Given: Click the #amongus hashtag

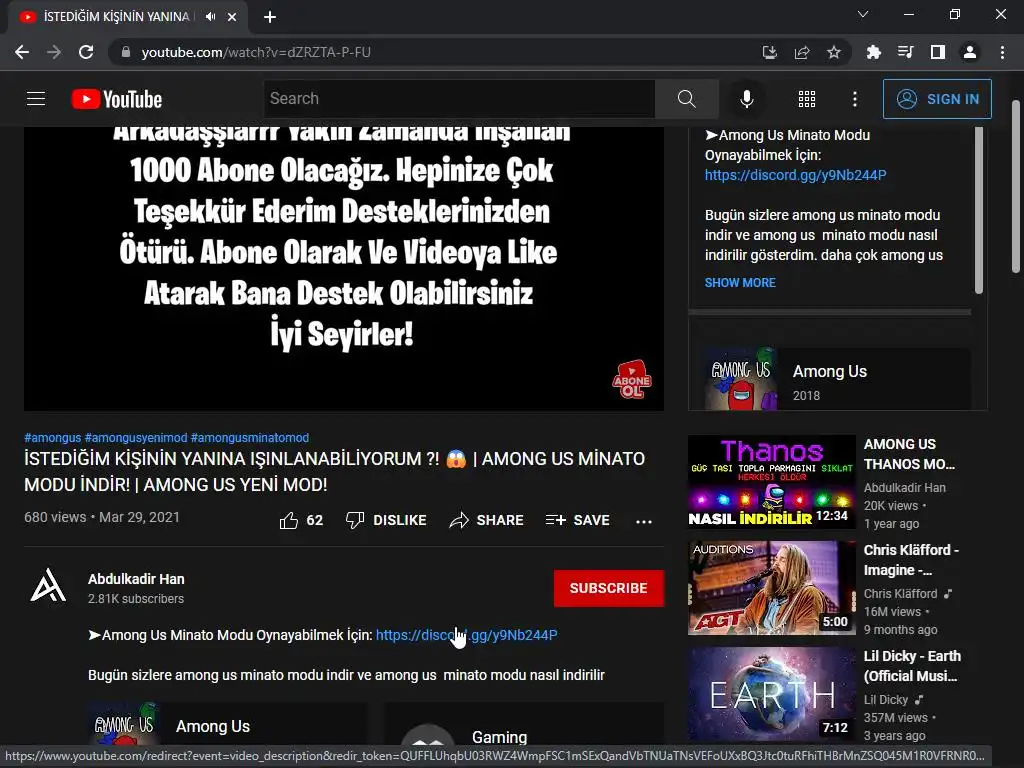Looking at the screenshot, I should [x=52, y=438].
